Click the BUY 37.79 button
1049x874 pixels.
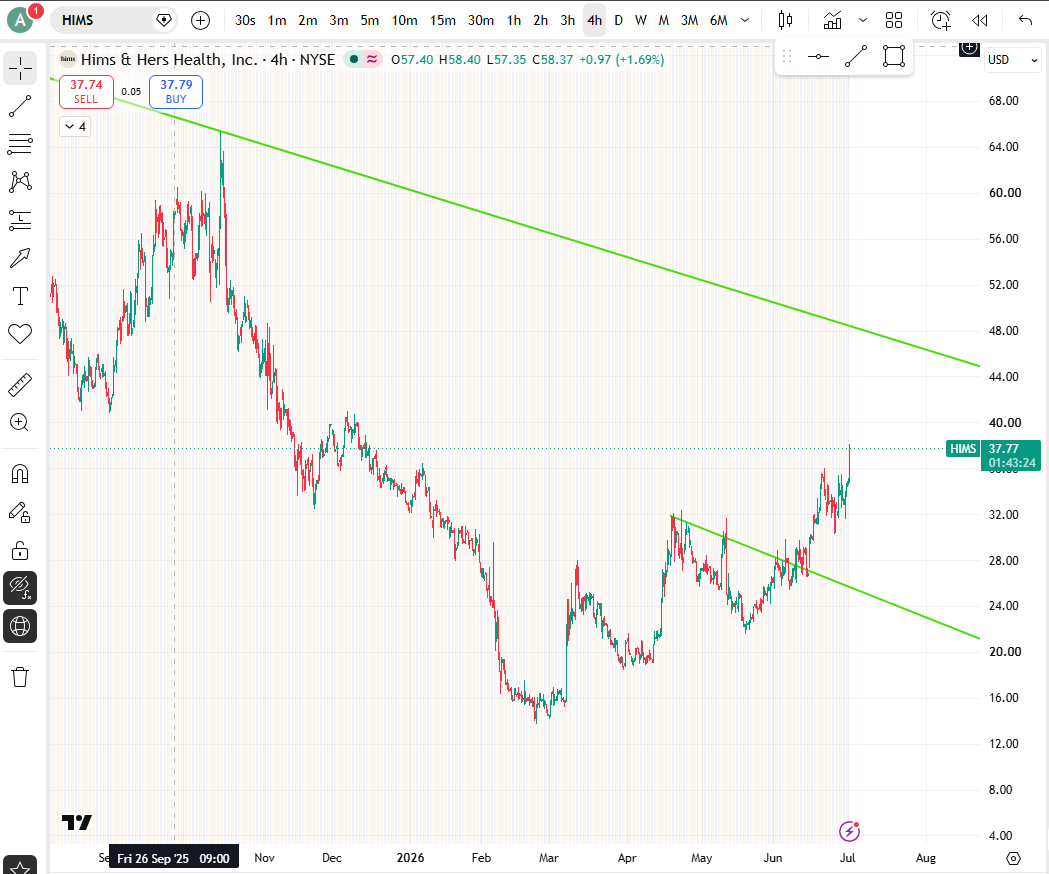pos(176,92)
